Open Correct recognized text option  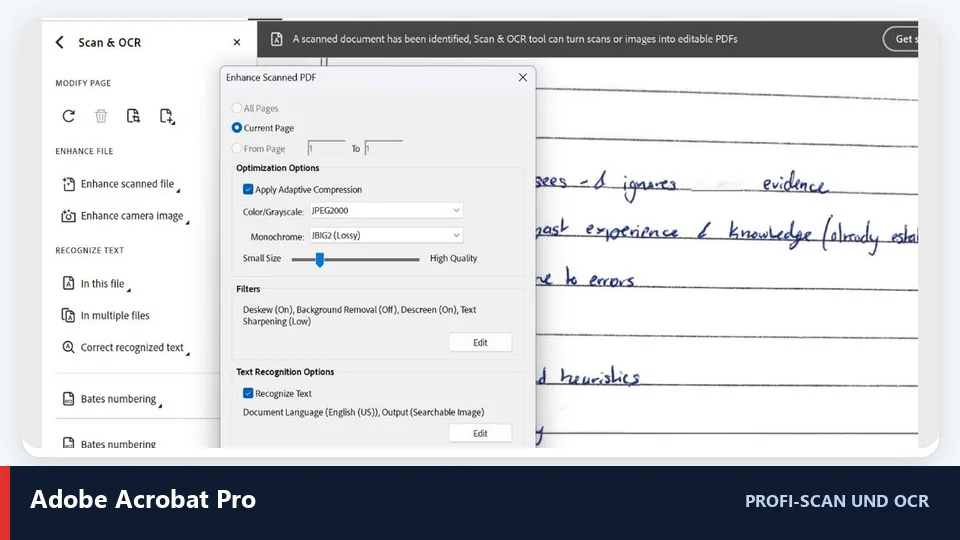tap(132, 347)
